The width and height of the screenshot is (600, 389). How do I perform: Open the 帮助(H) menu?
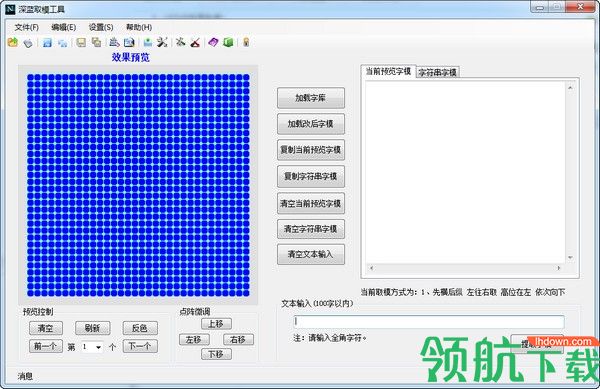point(139,27)
